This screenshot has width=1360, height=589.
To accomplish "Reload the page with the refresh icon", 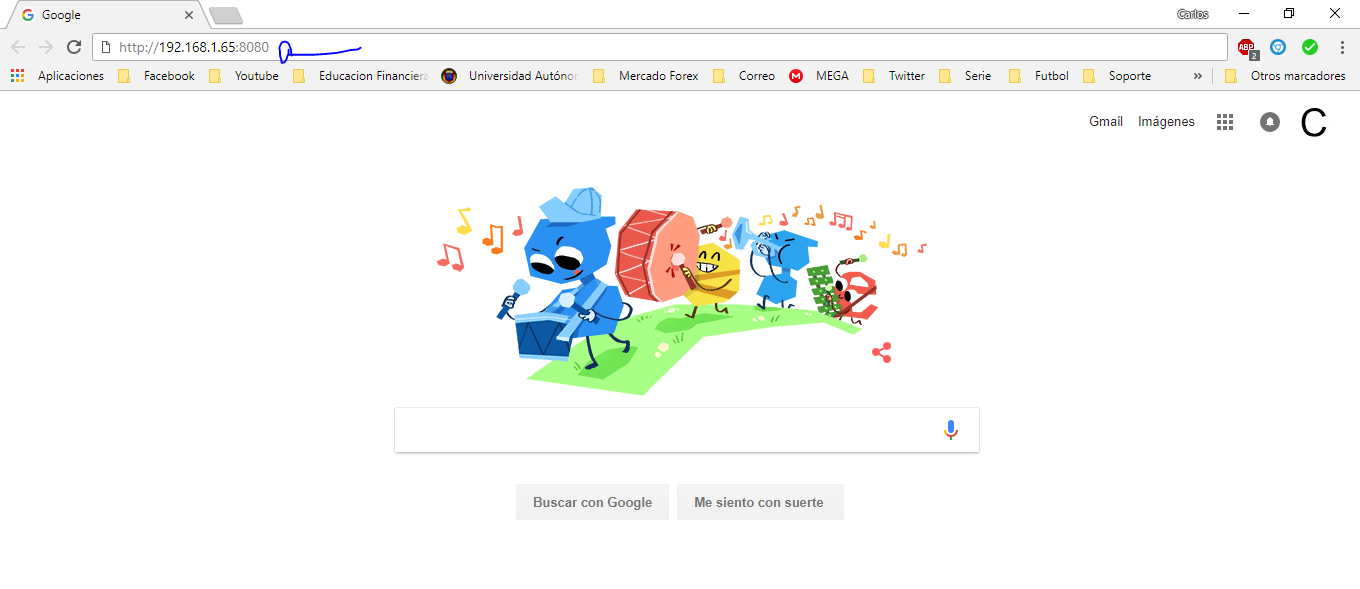I will click(x=73, y=47).
